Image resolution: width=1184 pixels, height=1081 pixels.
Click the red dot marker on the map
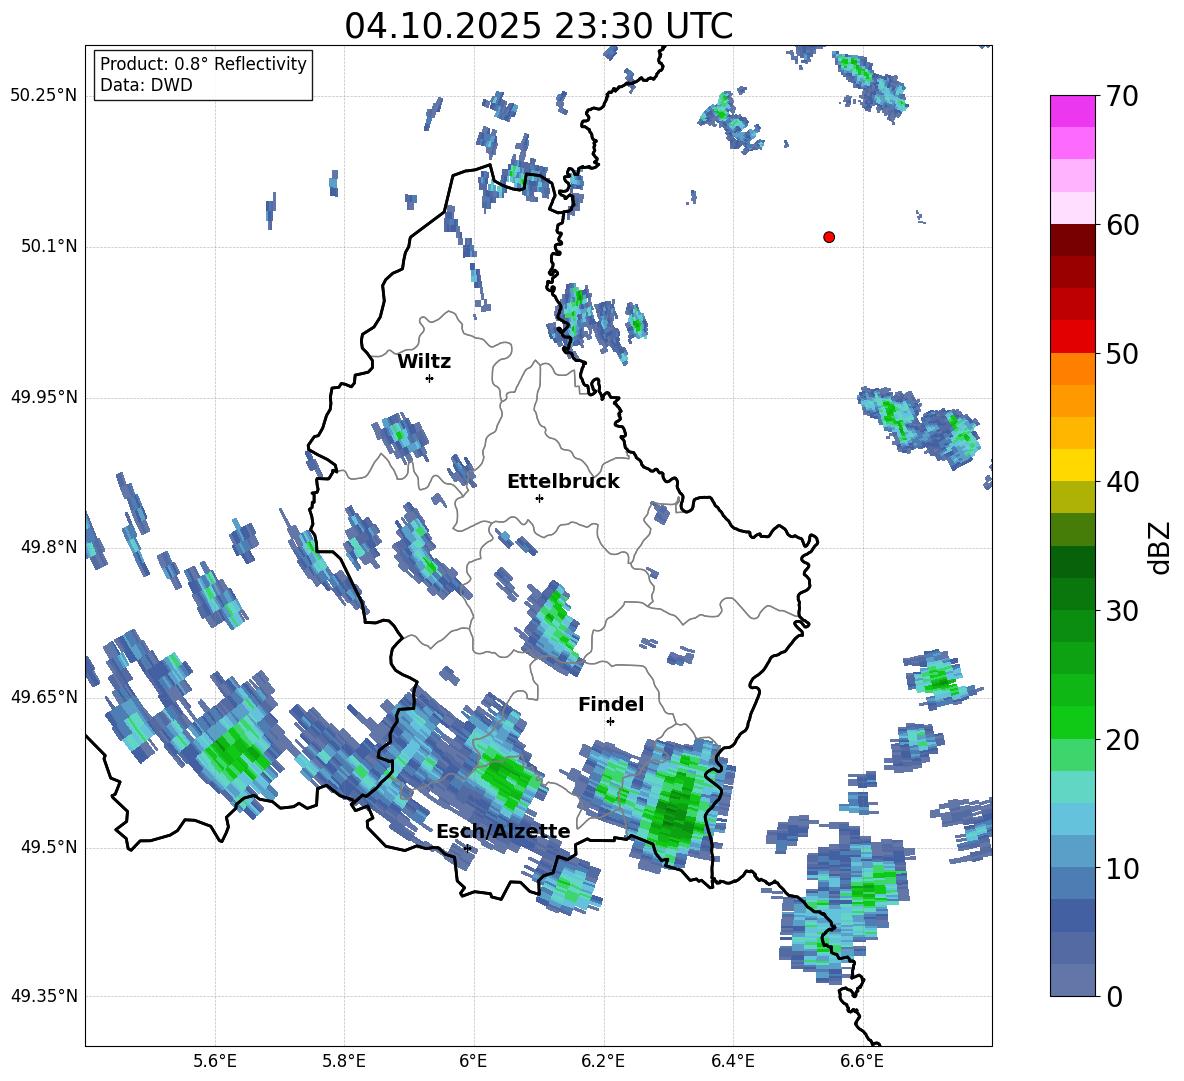829,237
